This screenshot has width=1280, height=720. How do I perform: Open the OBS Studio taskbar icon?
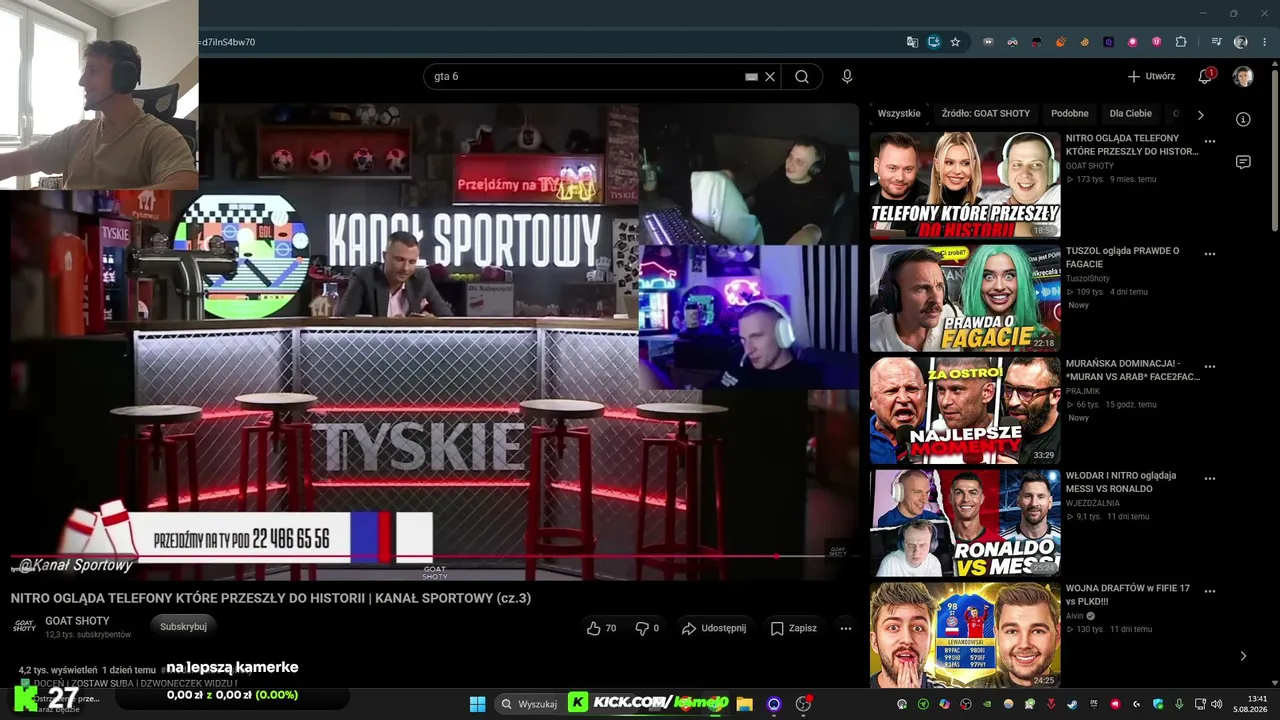[803, 704]
